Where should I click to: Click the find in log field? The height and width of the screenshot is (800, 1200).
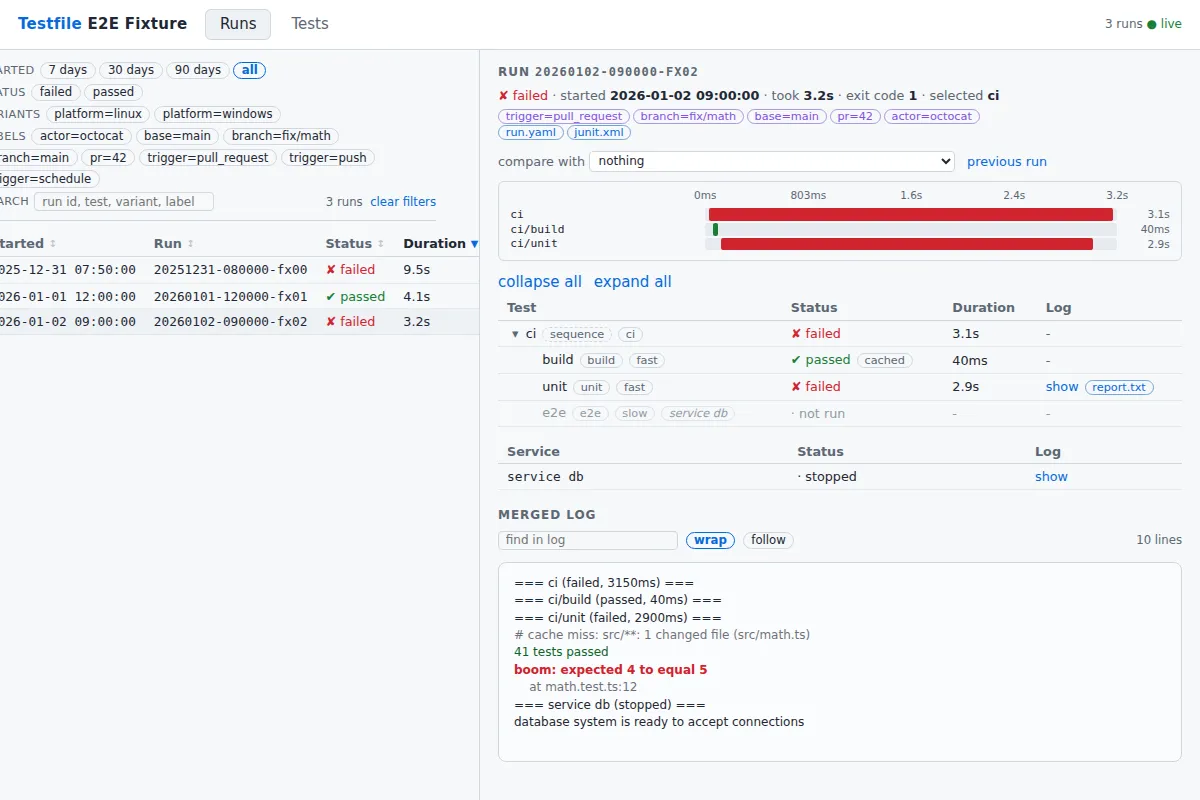click(x=588, y=540)
